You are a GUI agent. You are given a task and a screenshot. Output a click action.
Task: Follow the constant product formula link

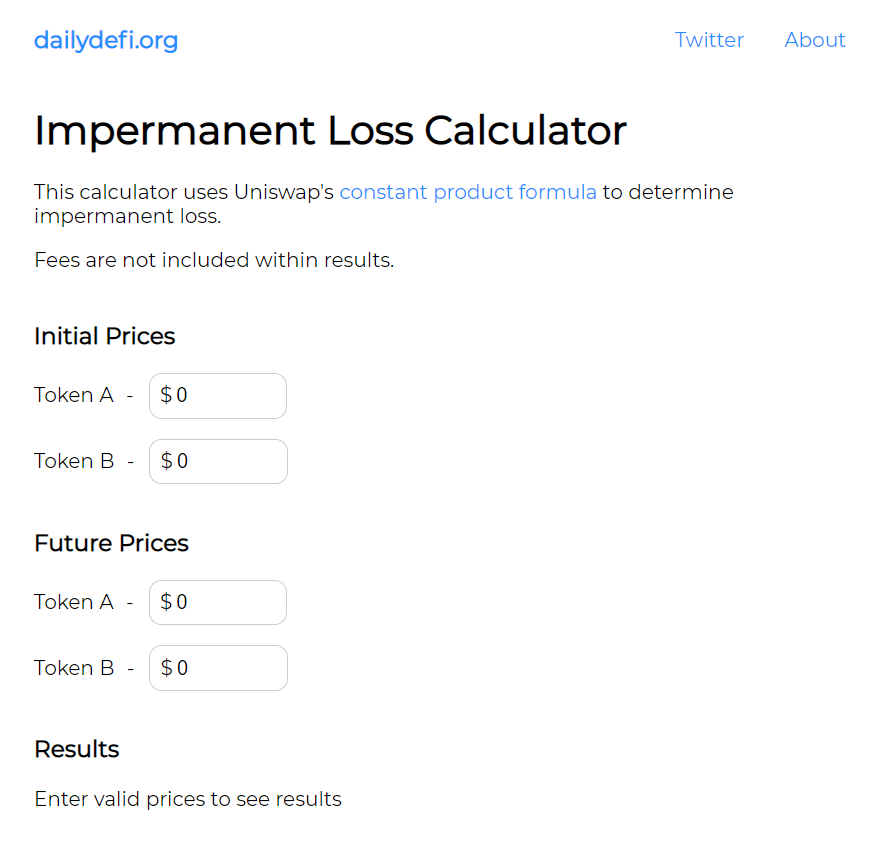tap(468, 192)
